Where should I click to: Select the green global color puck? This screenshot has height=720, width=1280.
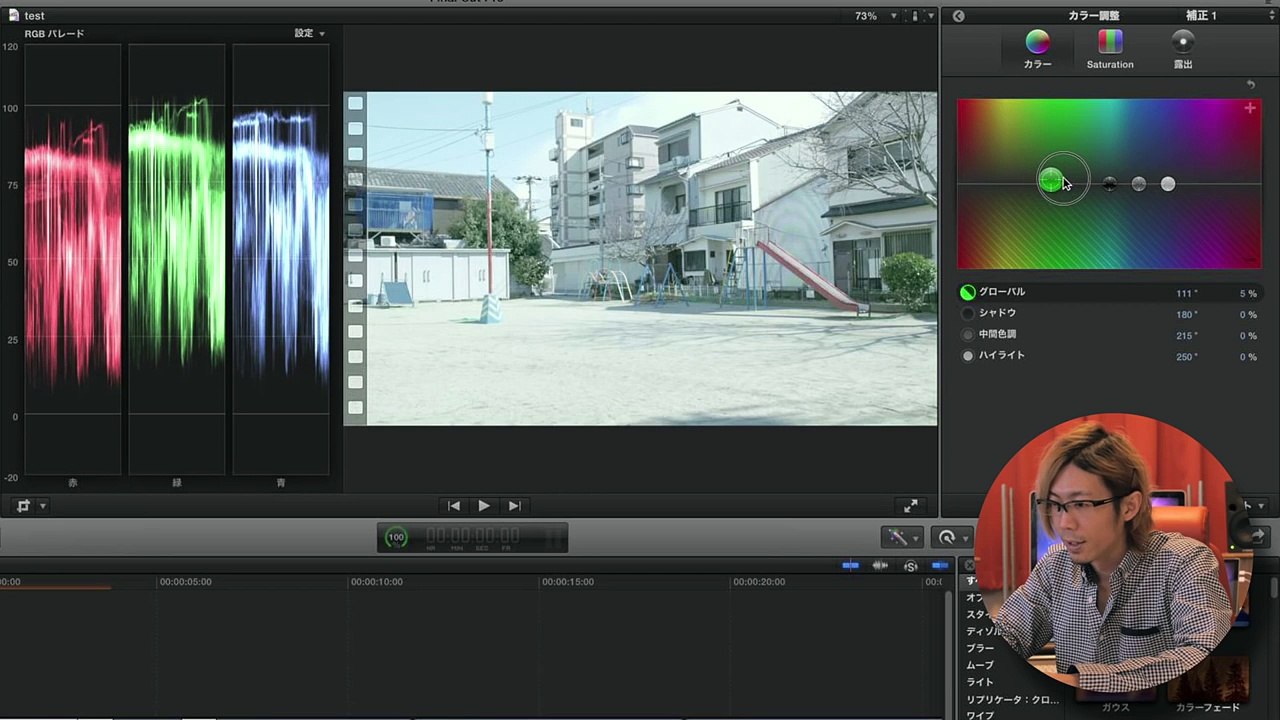point(1050,180)
